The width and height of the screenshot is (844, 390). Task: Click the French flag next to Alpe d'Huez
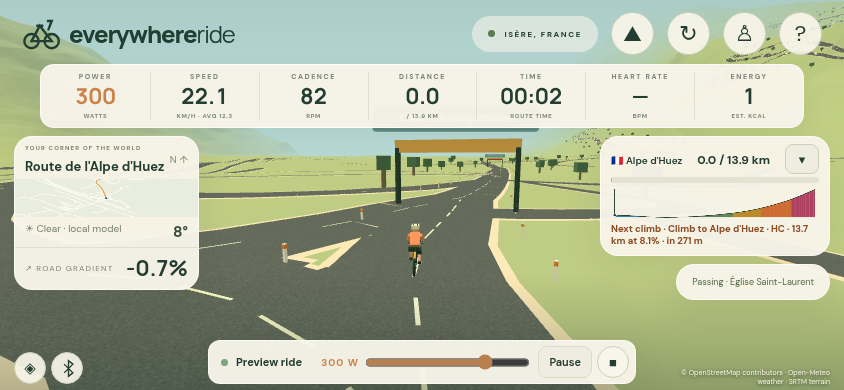coord(617,160)
